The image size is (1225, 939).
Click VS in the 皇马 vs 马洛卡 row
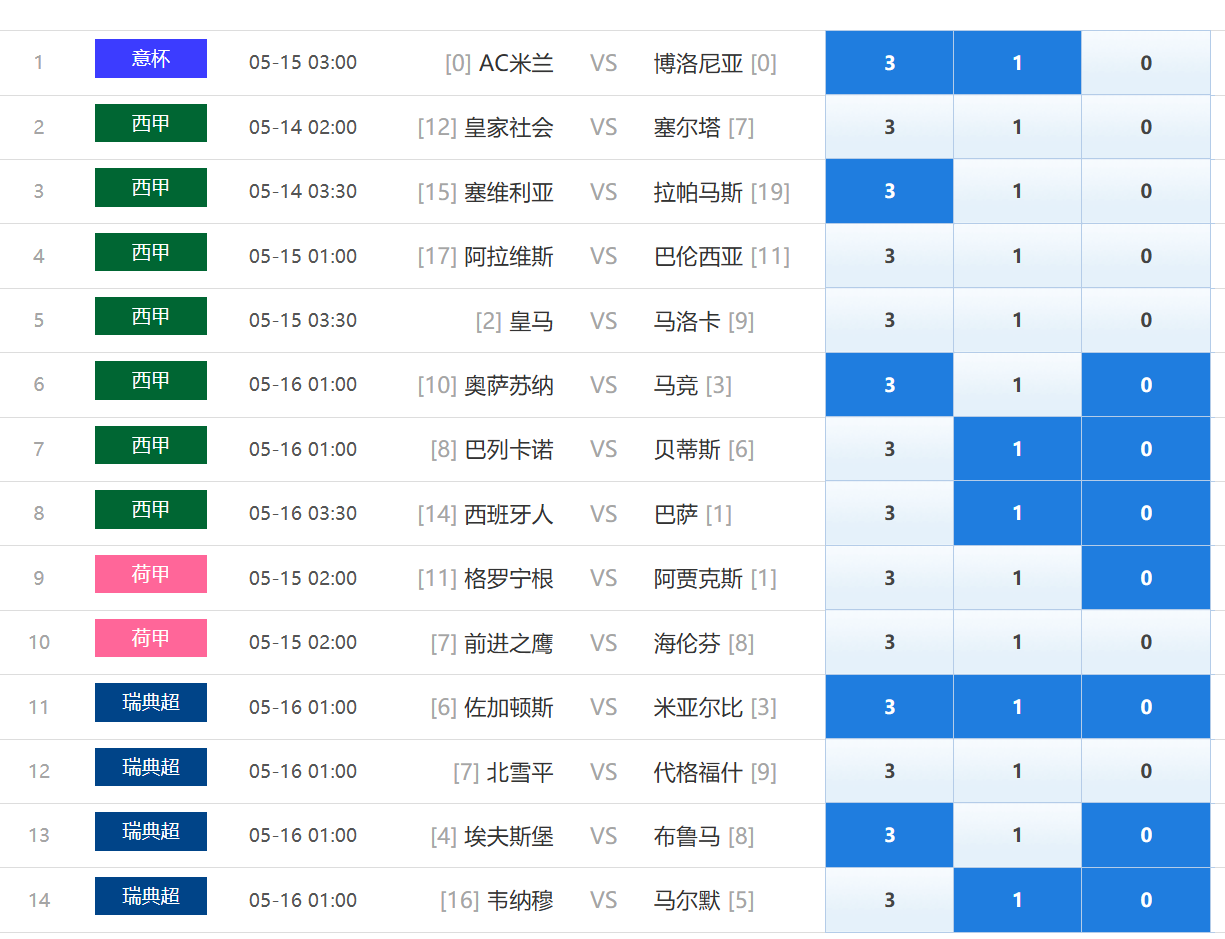coord(603,321)
